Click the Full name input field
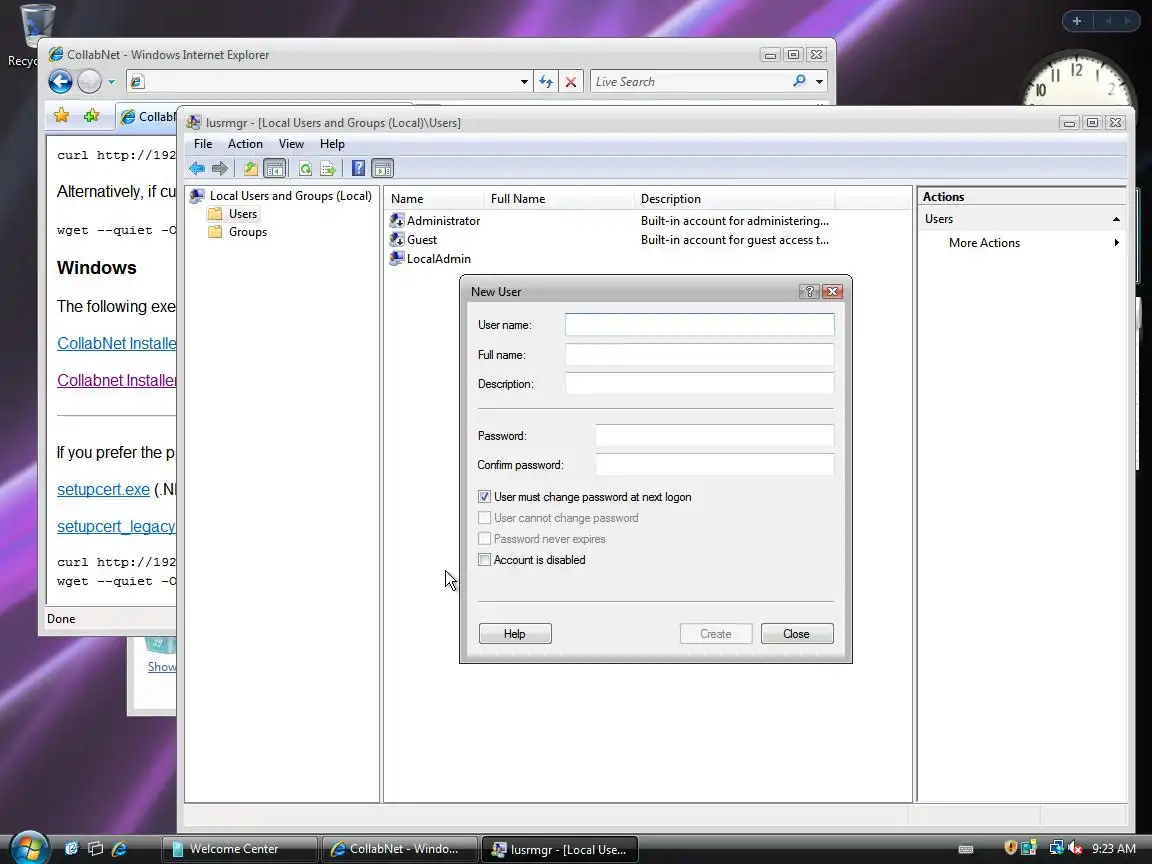Screen dimensions: 1152x864 click(x=699, y=354)
